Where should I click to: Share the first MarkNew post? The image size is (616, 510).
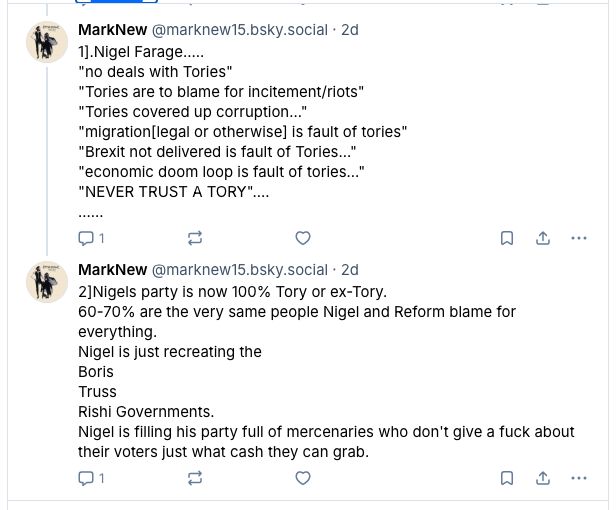tap(543, 238)
